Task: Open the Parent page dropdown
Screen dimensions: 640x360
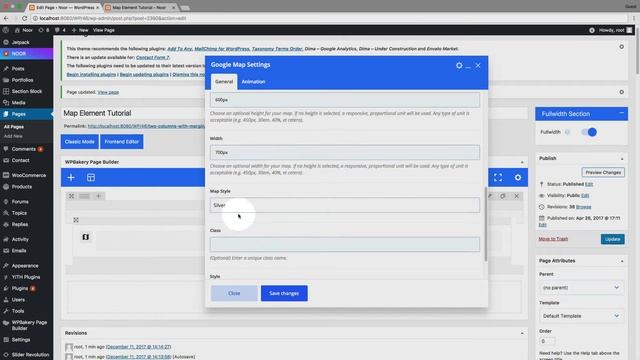Action: click(581, 288)
